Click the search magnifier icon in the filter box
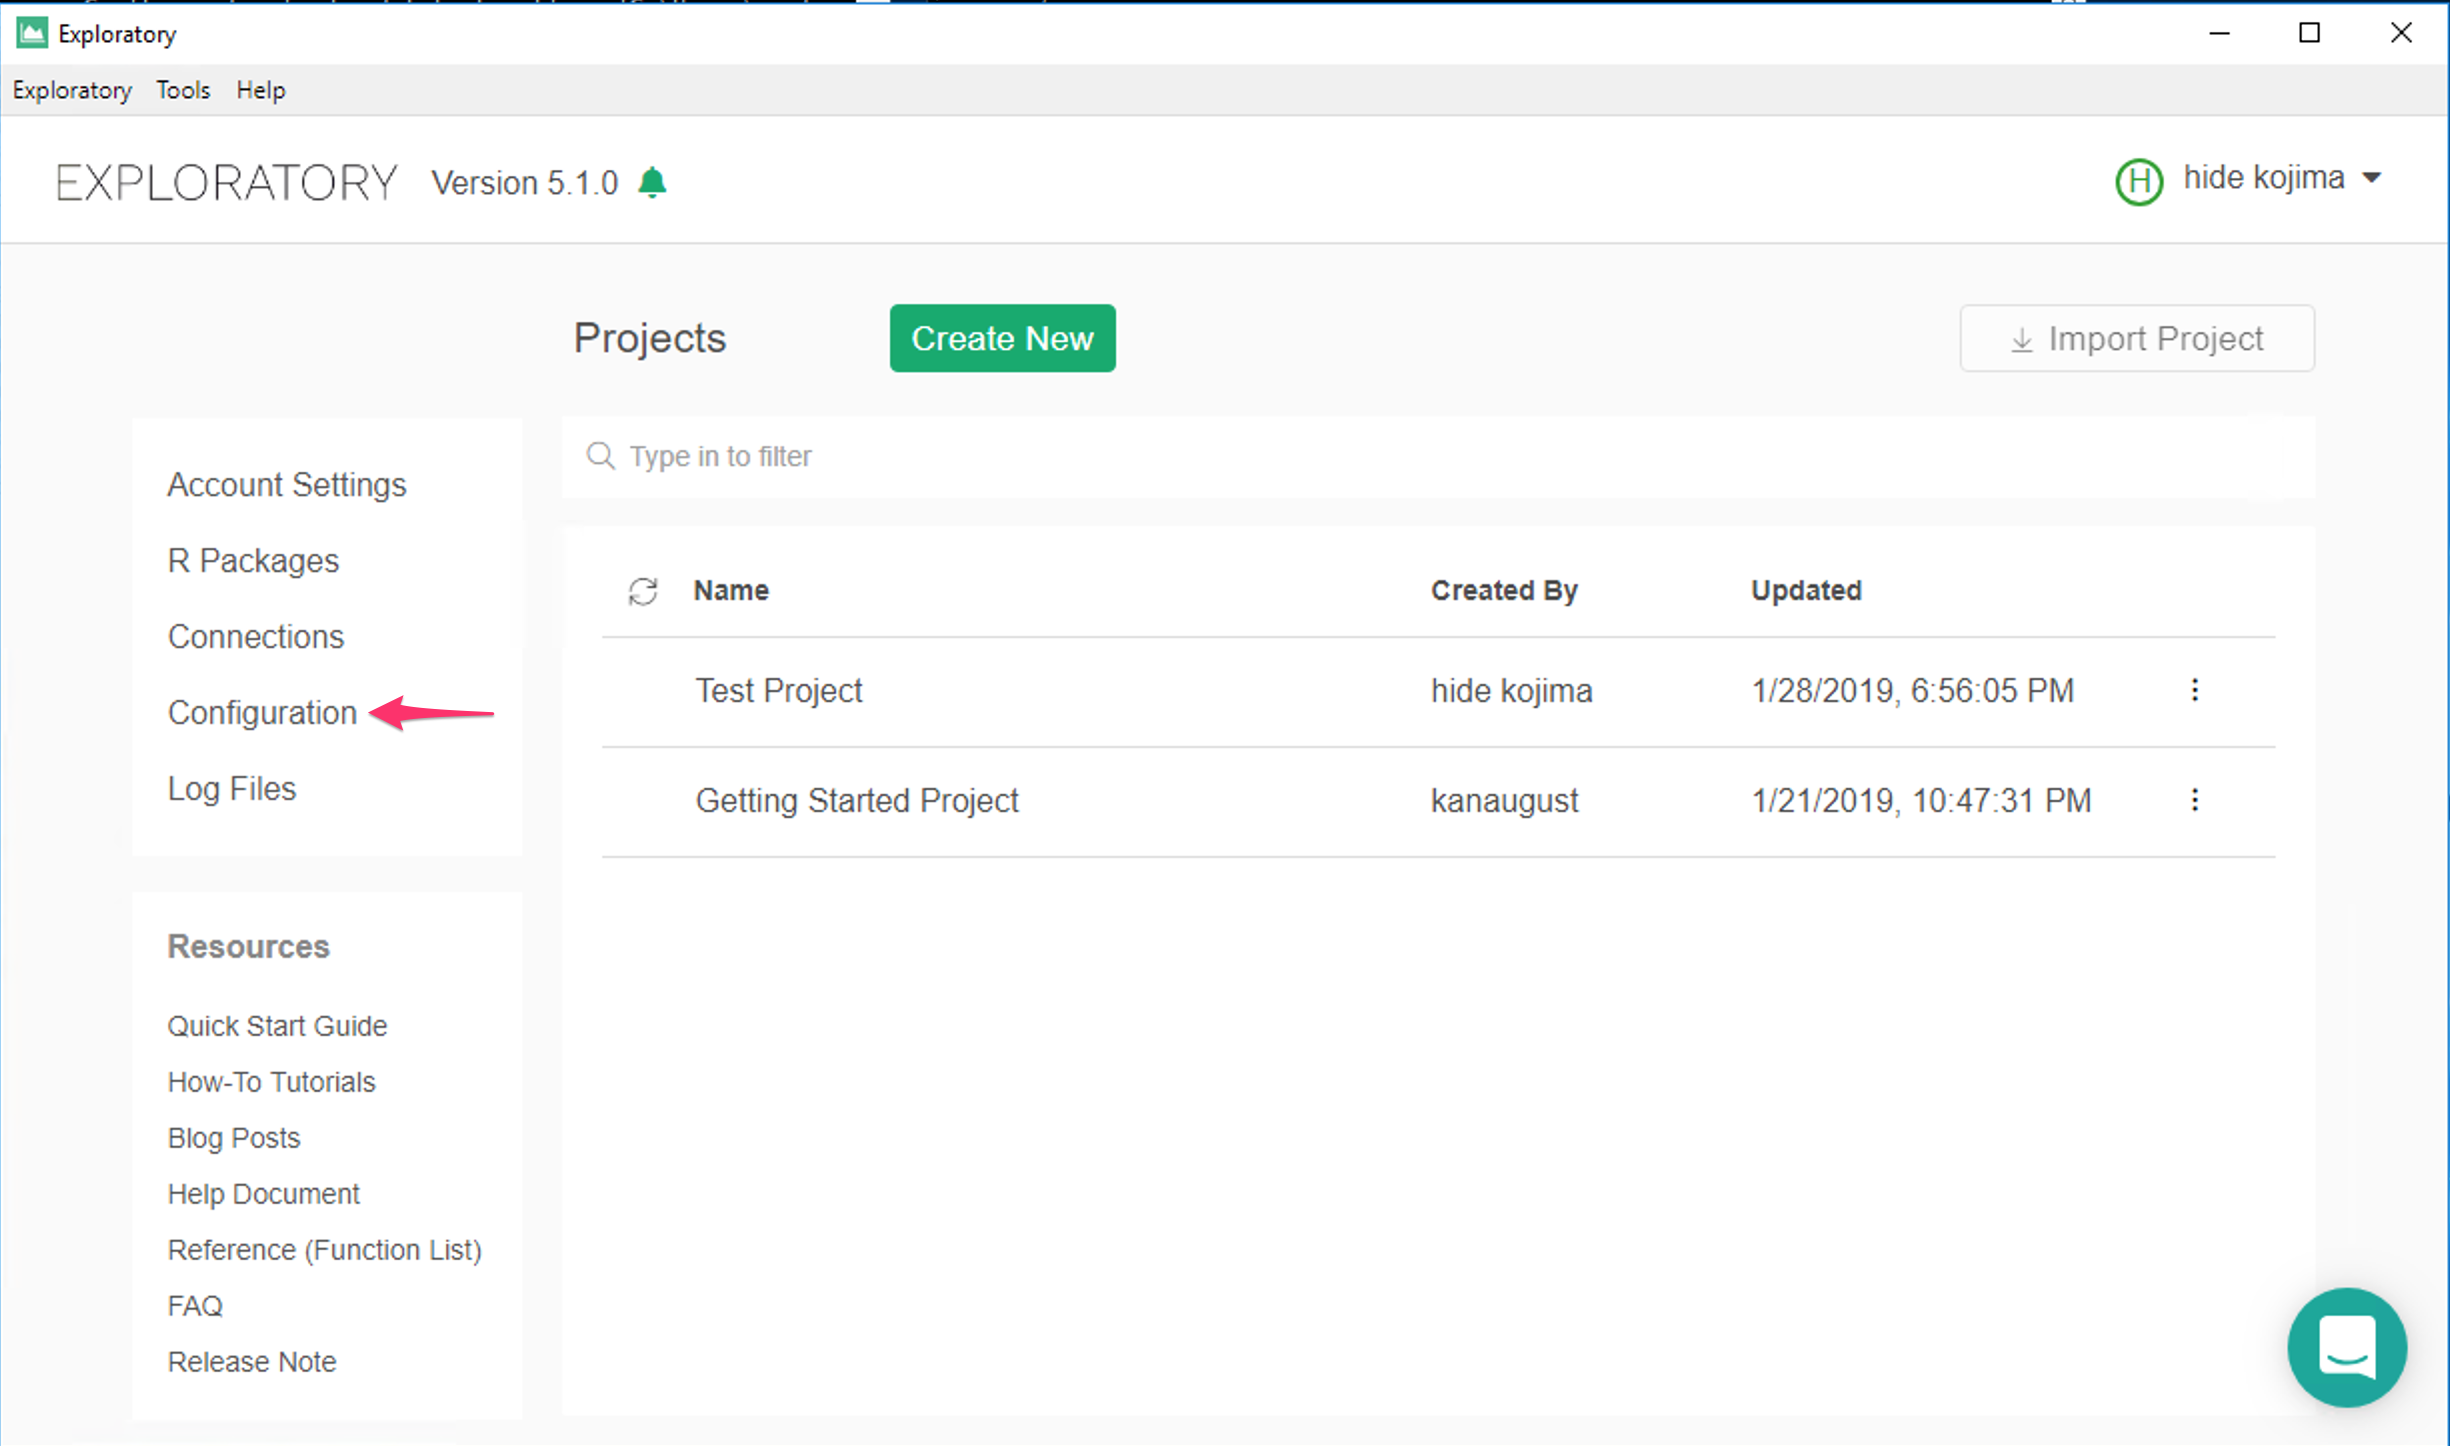 click(x=600, y=456)
